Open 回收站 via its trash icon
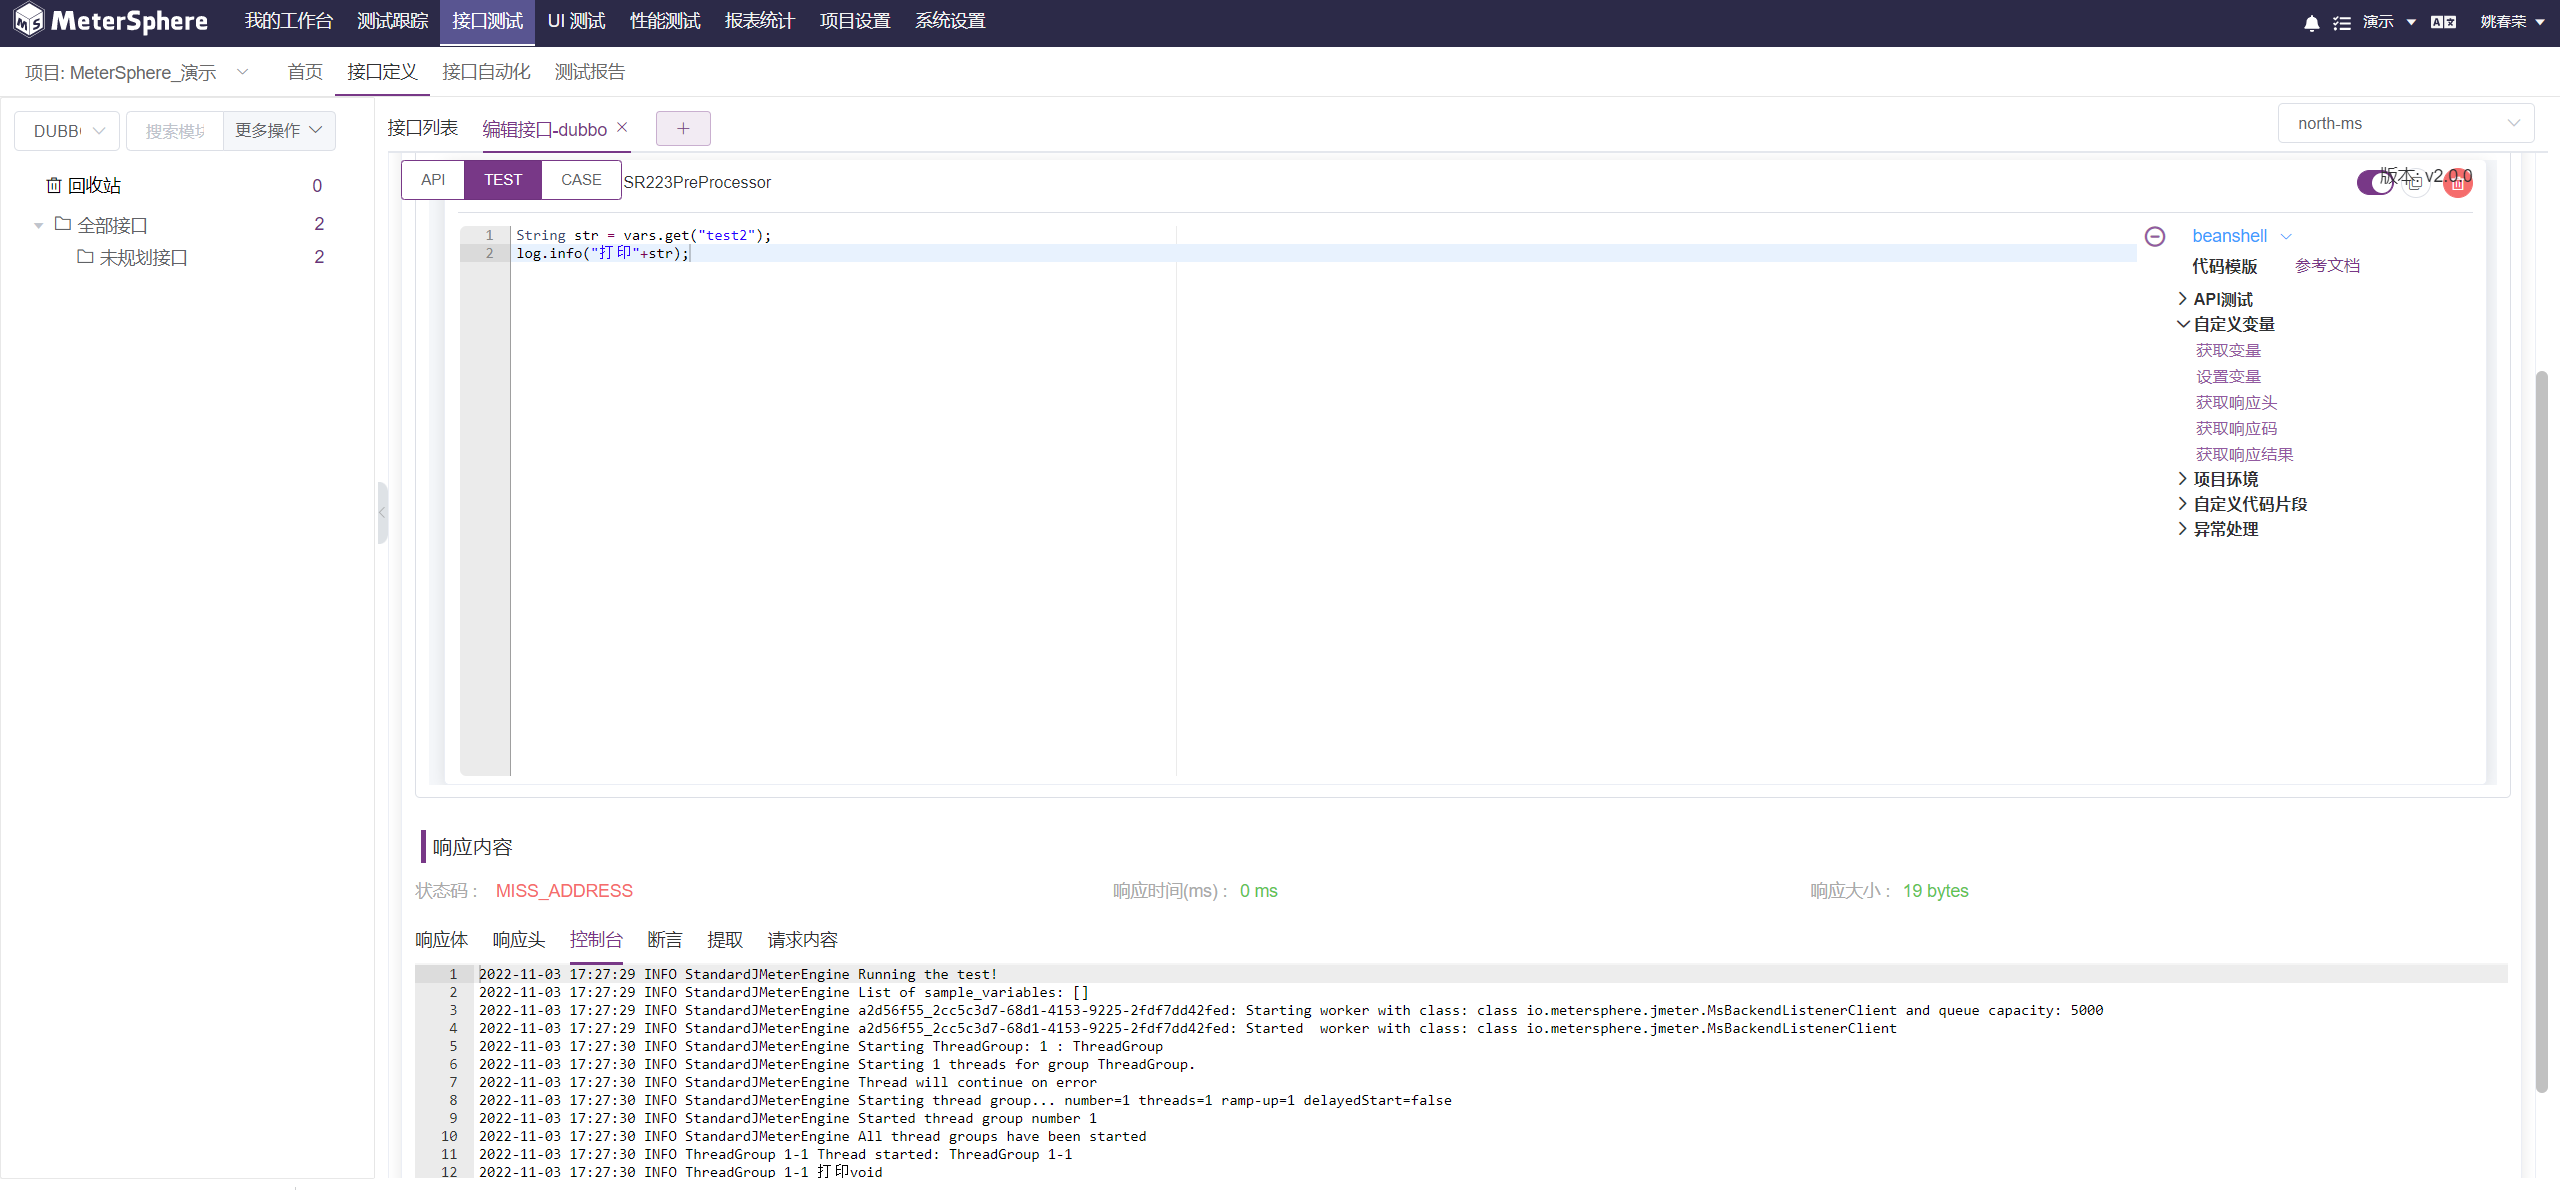Viewport: 2560px width, 1190px height. 55,184
